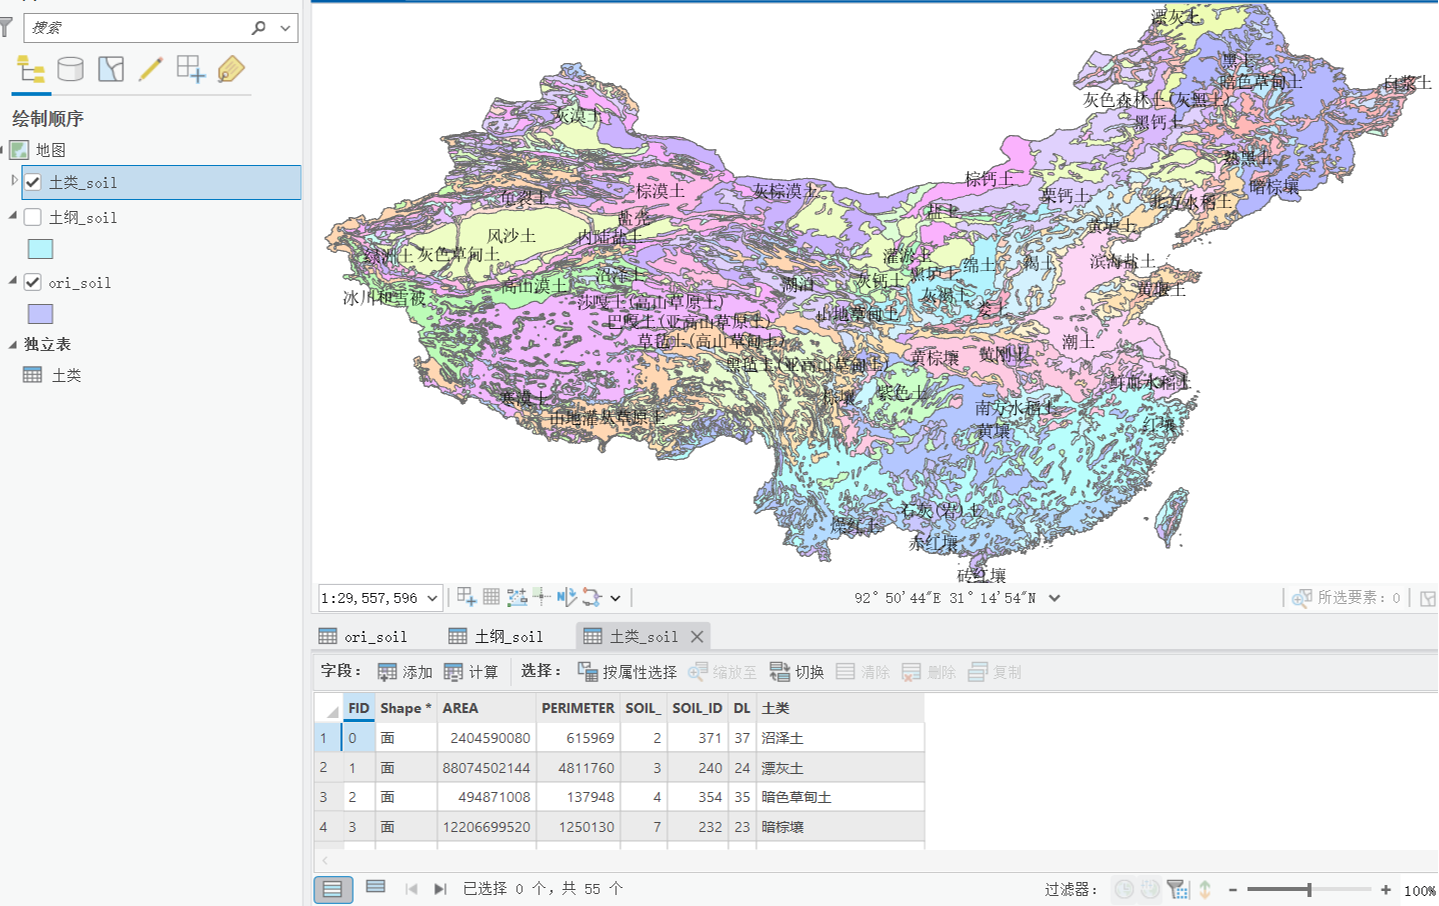Jump to the last table record

(440, 889)
